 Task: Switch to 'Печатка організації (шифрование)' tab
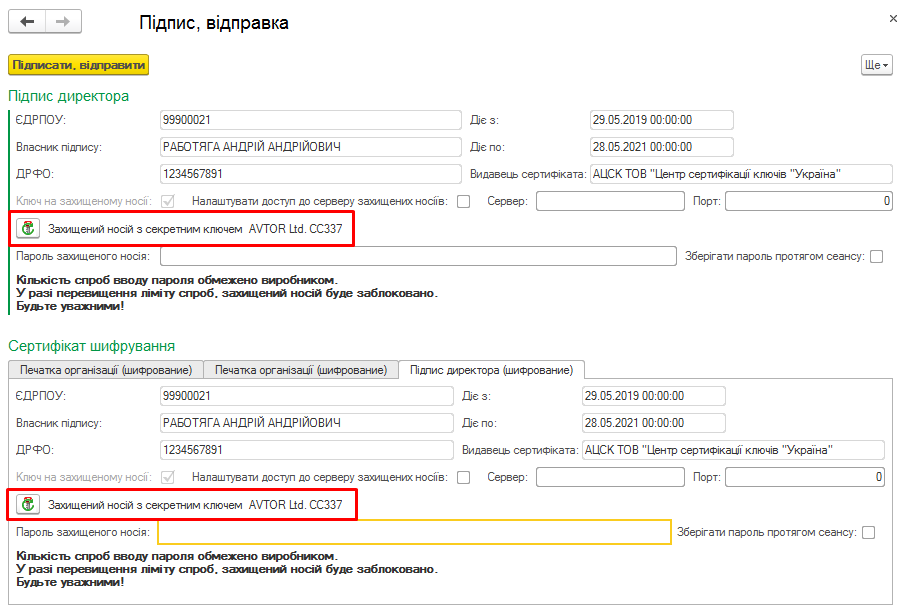(301, 370)
